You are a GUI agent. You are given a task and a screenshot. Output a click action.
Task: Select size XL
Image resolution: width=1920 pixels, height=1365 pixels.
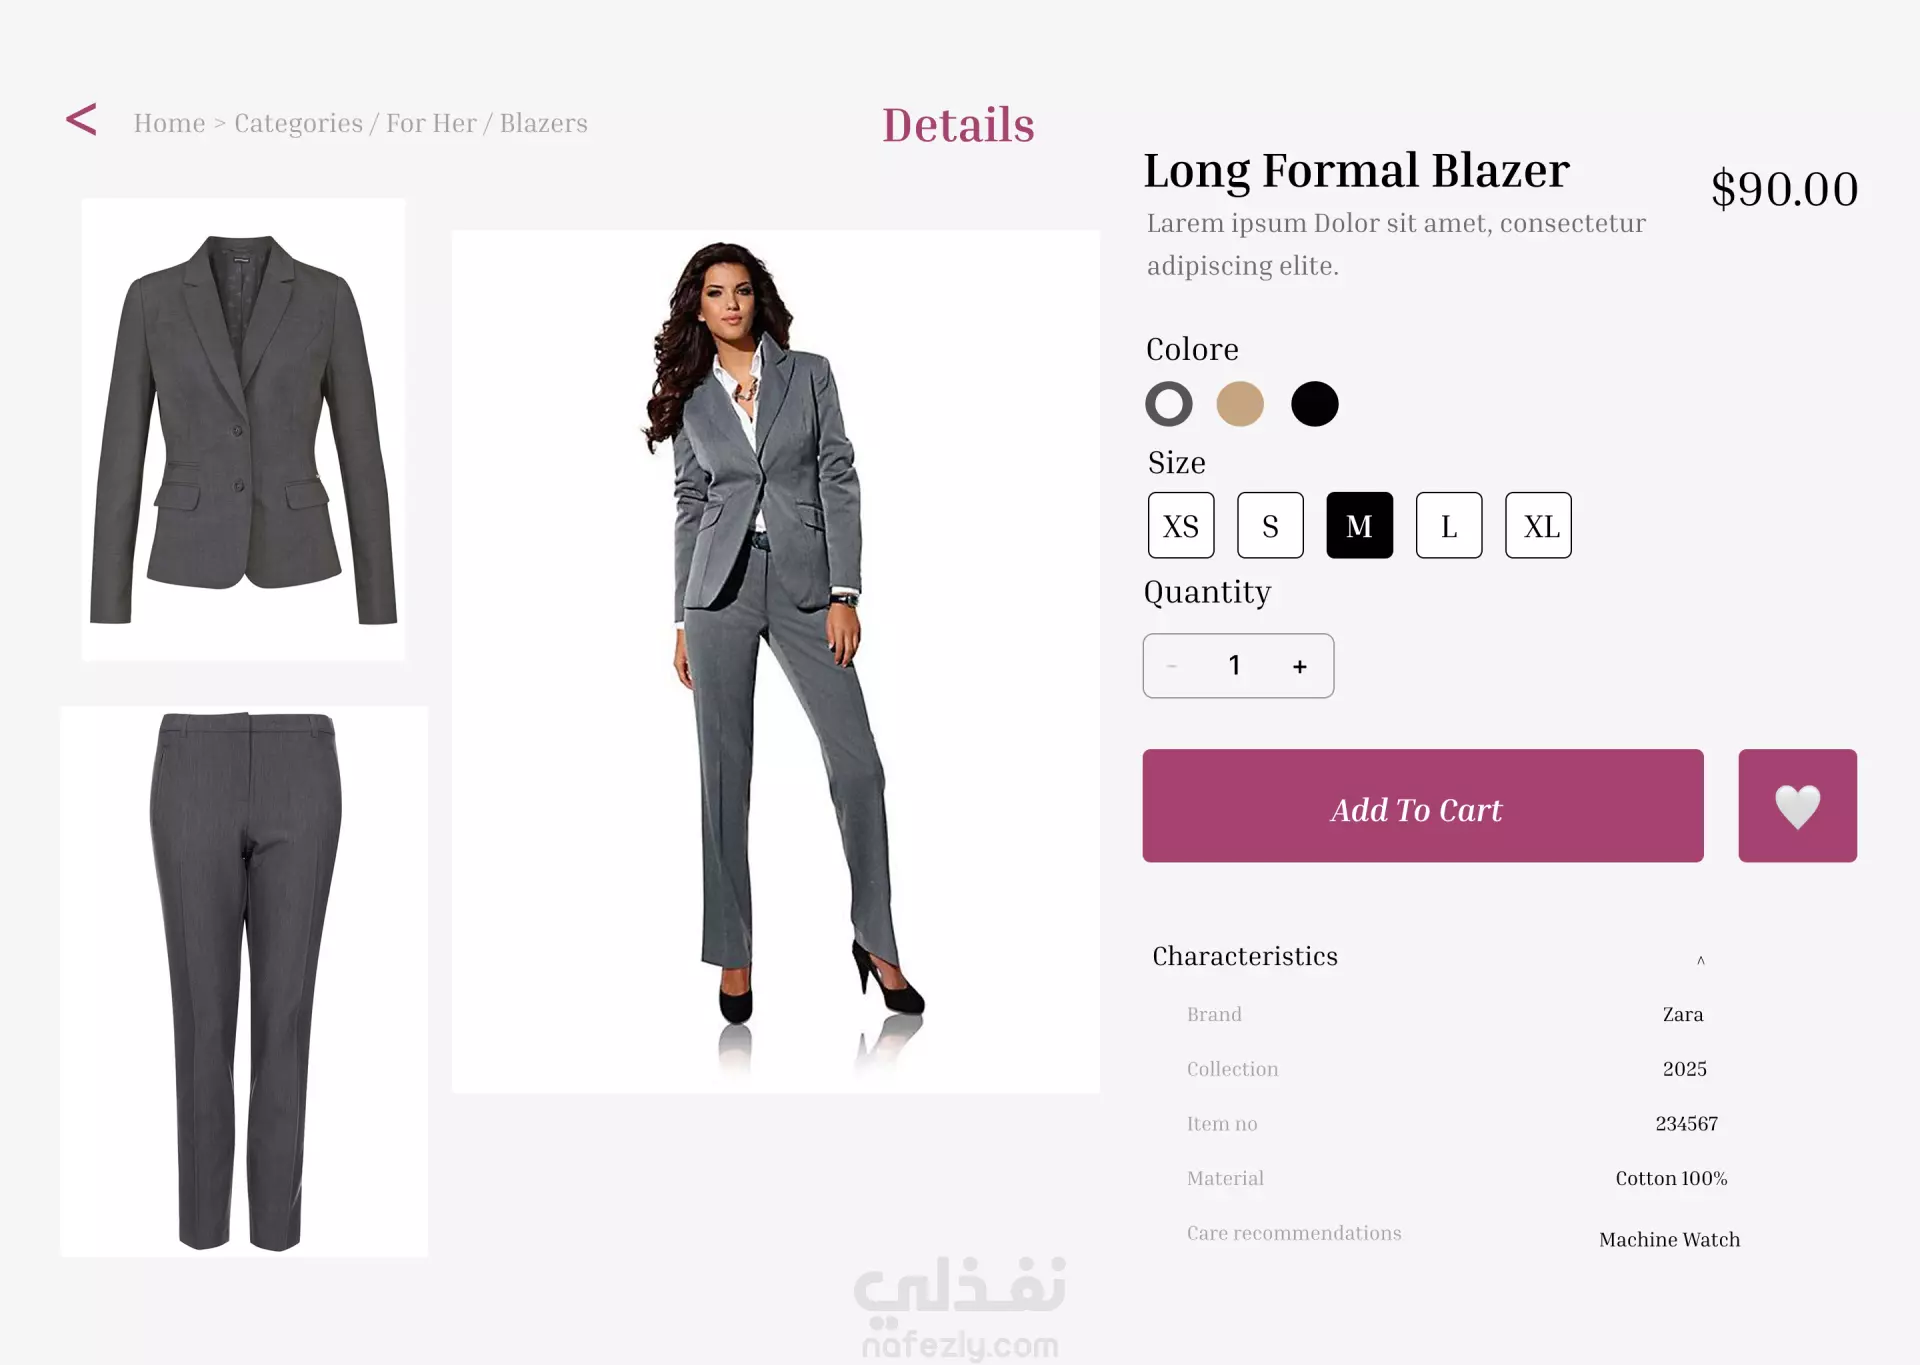[1538, 525]
